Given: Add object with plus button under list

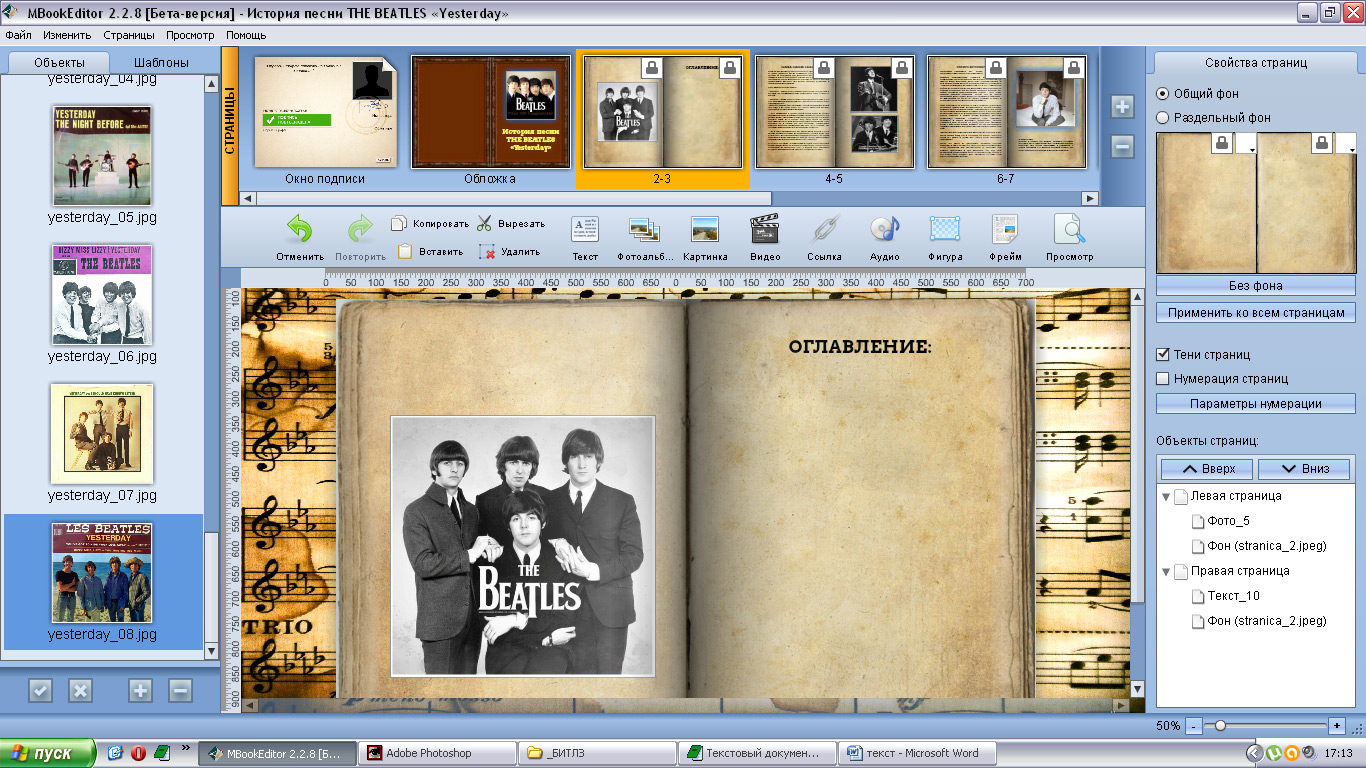Looking at the screenshot, I should (140, 690).
